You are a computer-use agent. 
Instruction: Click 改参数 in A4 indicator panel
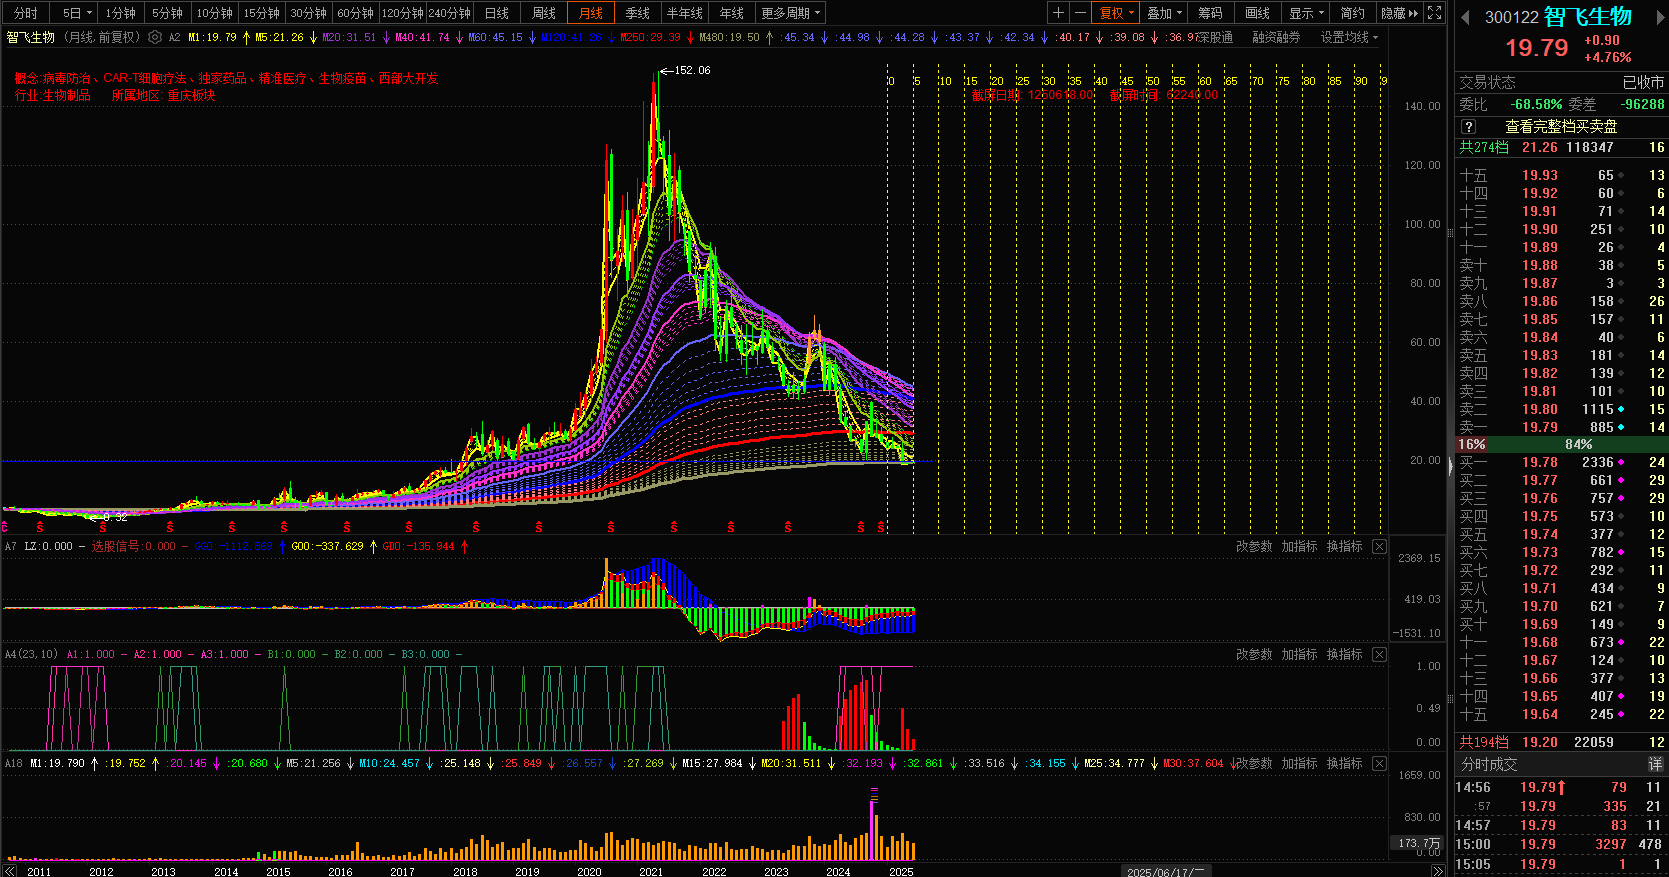[1254, 654]
